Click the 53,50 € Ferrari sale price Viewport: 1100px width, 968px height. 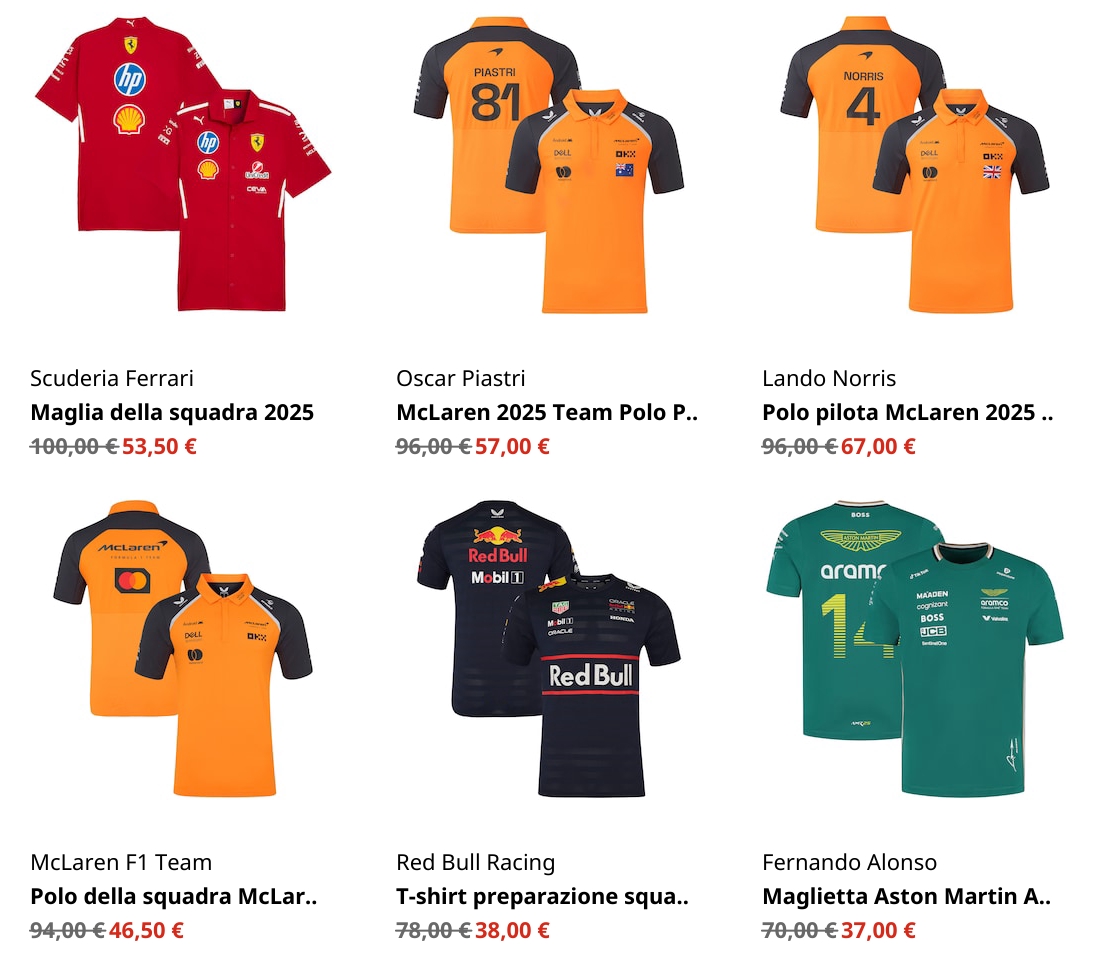point(159,446)
